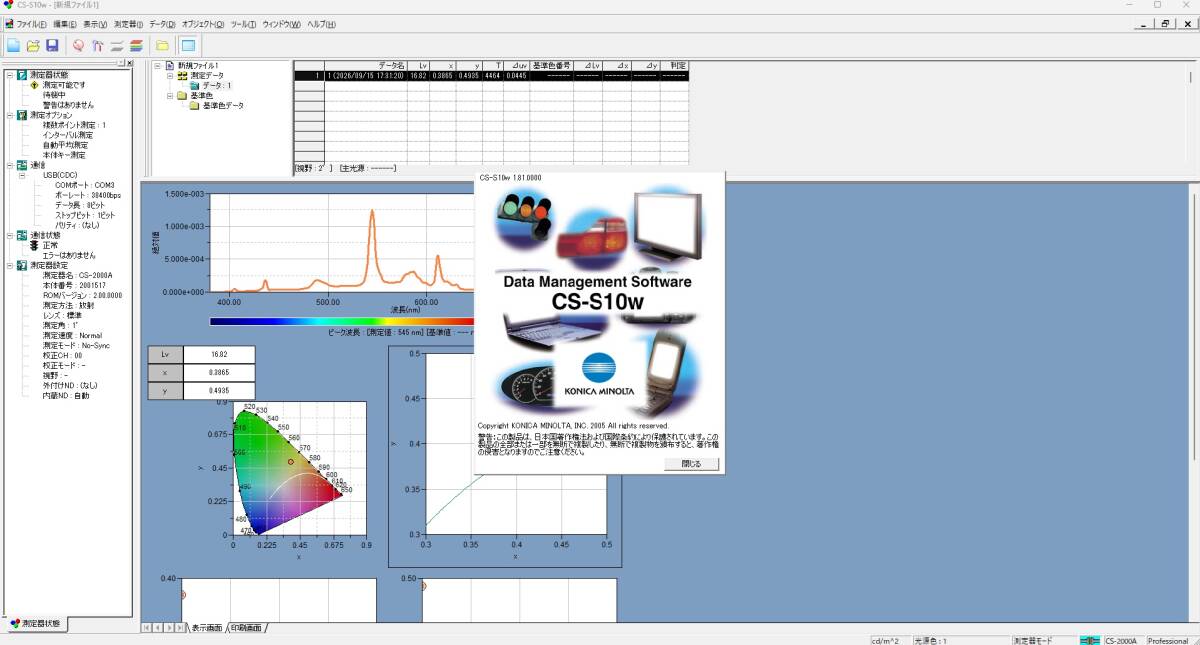This screenshot has height=645, width=1200.
Task: Close the instrument status side panel
Action: 128,63
